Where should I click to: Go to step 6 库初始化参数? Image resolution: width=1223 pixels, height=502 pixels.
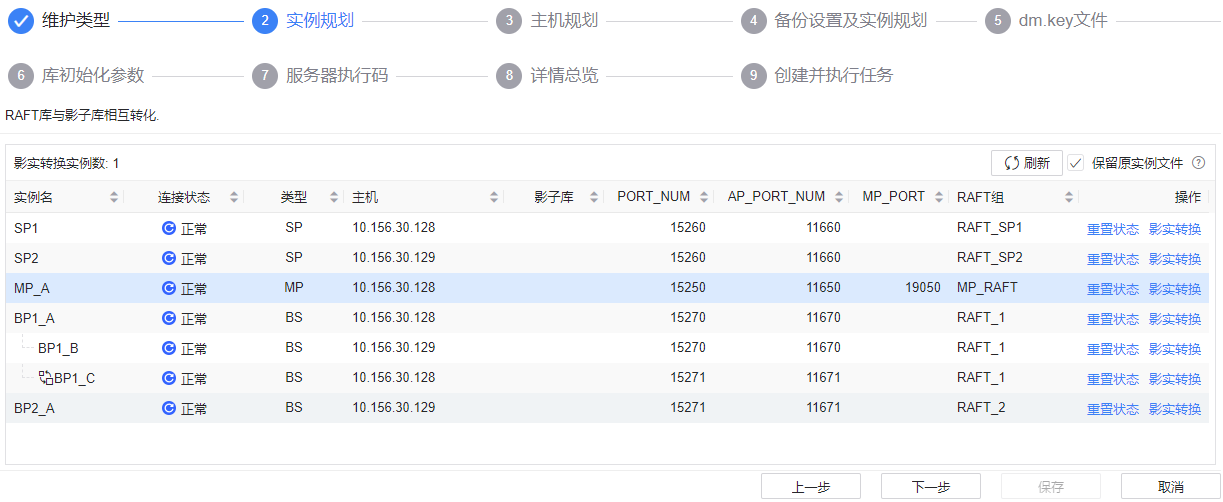click(x=76, y=76)
